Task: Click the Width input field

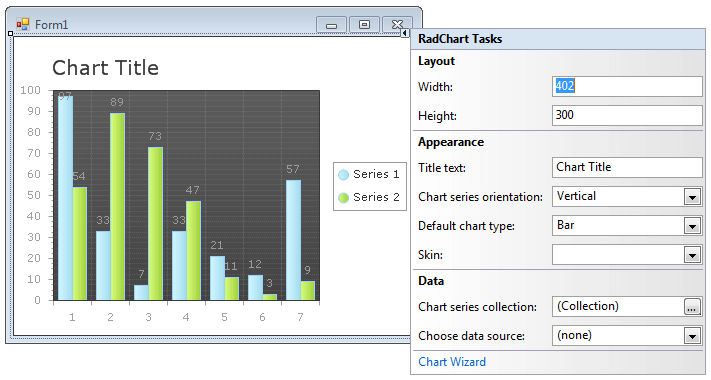Action: [627, 86]
